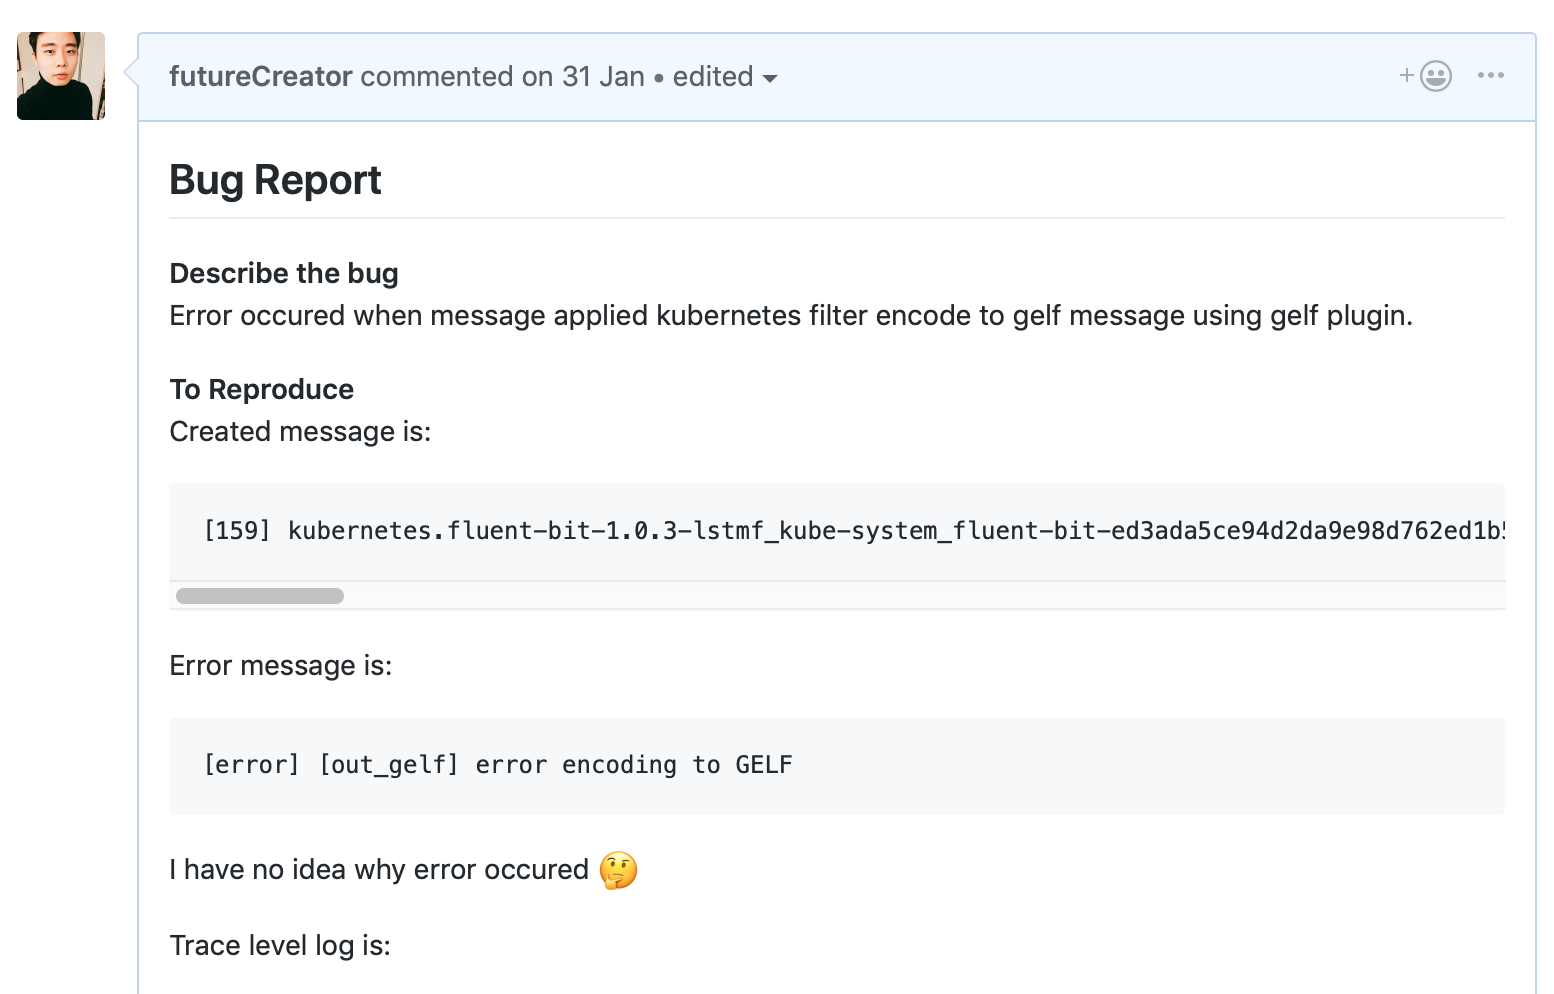This screenshot has height=994, width=1554.
Task: Click the "edited" history label
Action: click(712, 77)
